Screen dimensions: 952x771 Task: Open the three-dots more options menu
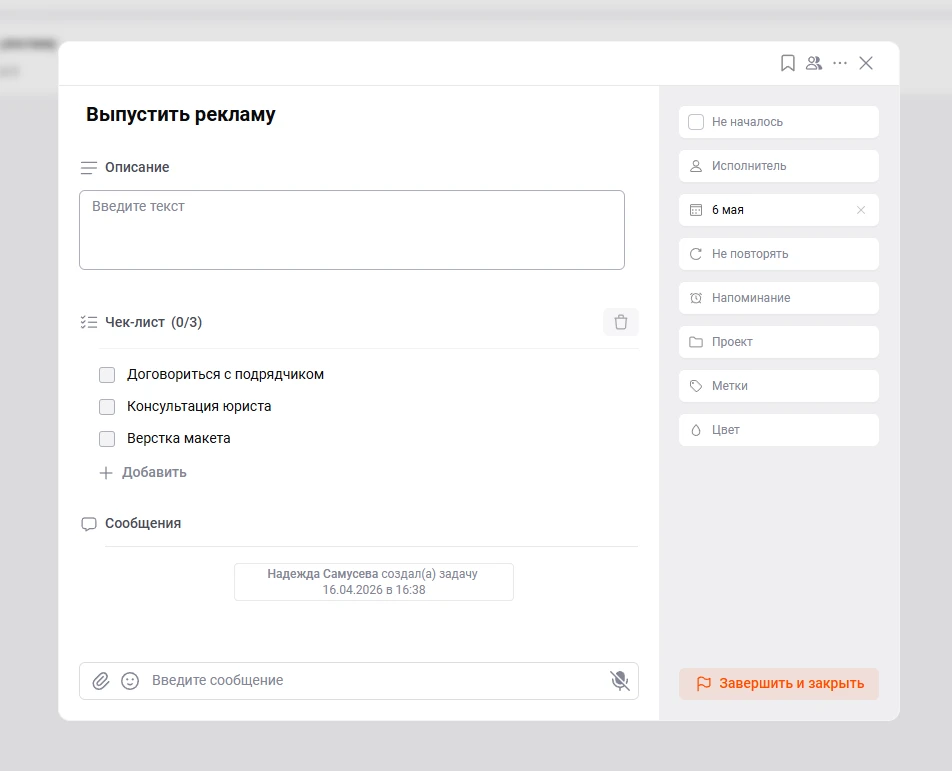(840, 63)
